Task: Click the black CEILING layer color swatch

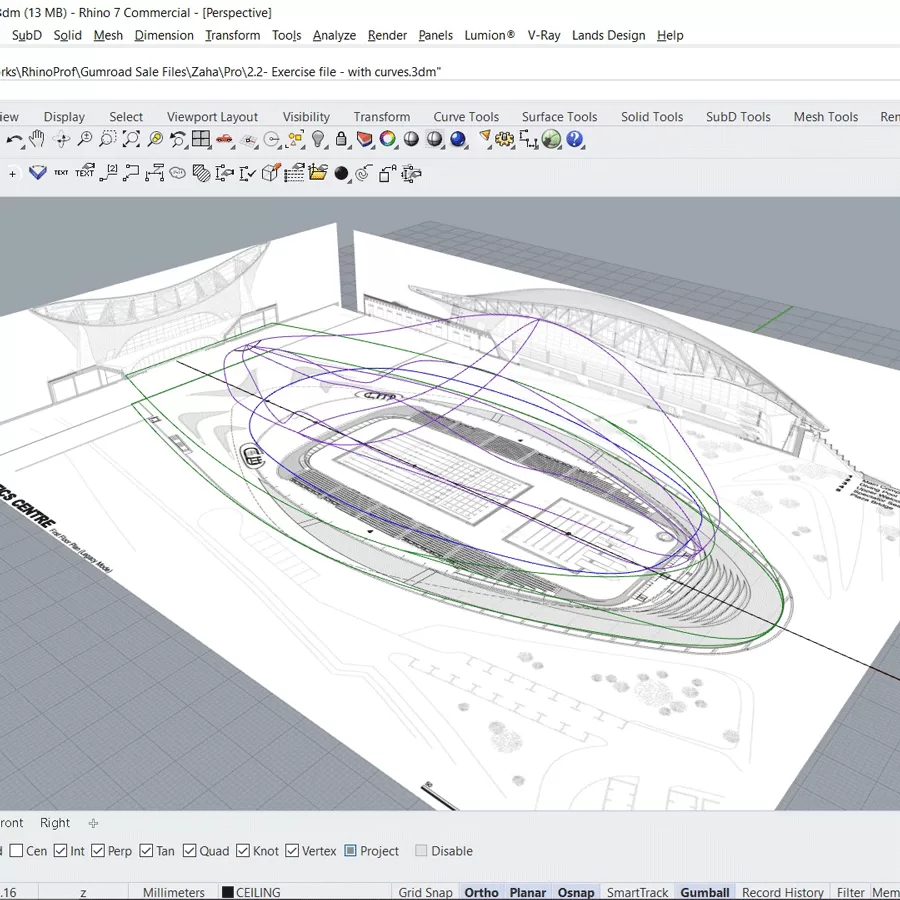Action: pyautogui.click(x=227, y=893)
